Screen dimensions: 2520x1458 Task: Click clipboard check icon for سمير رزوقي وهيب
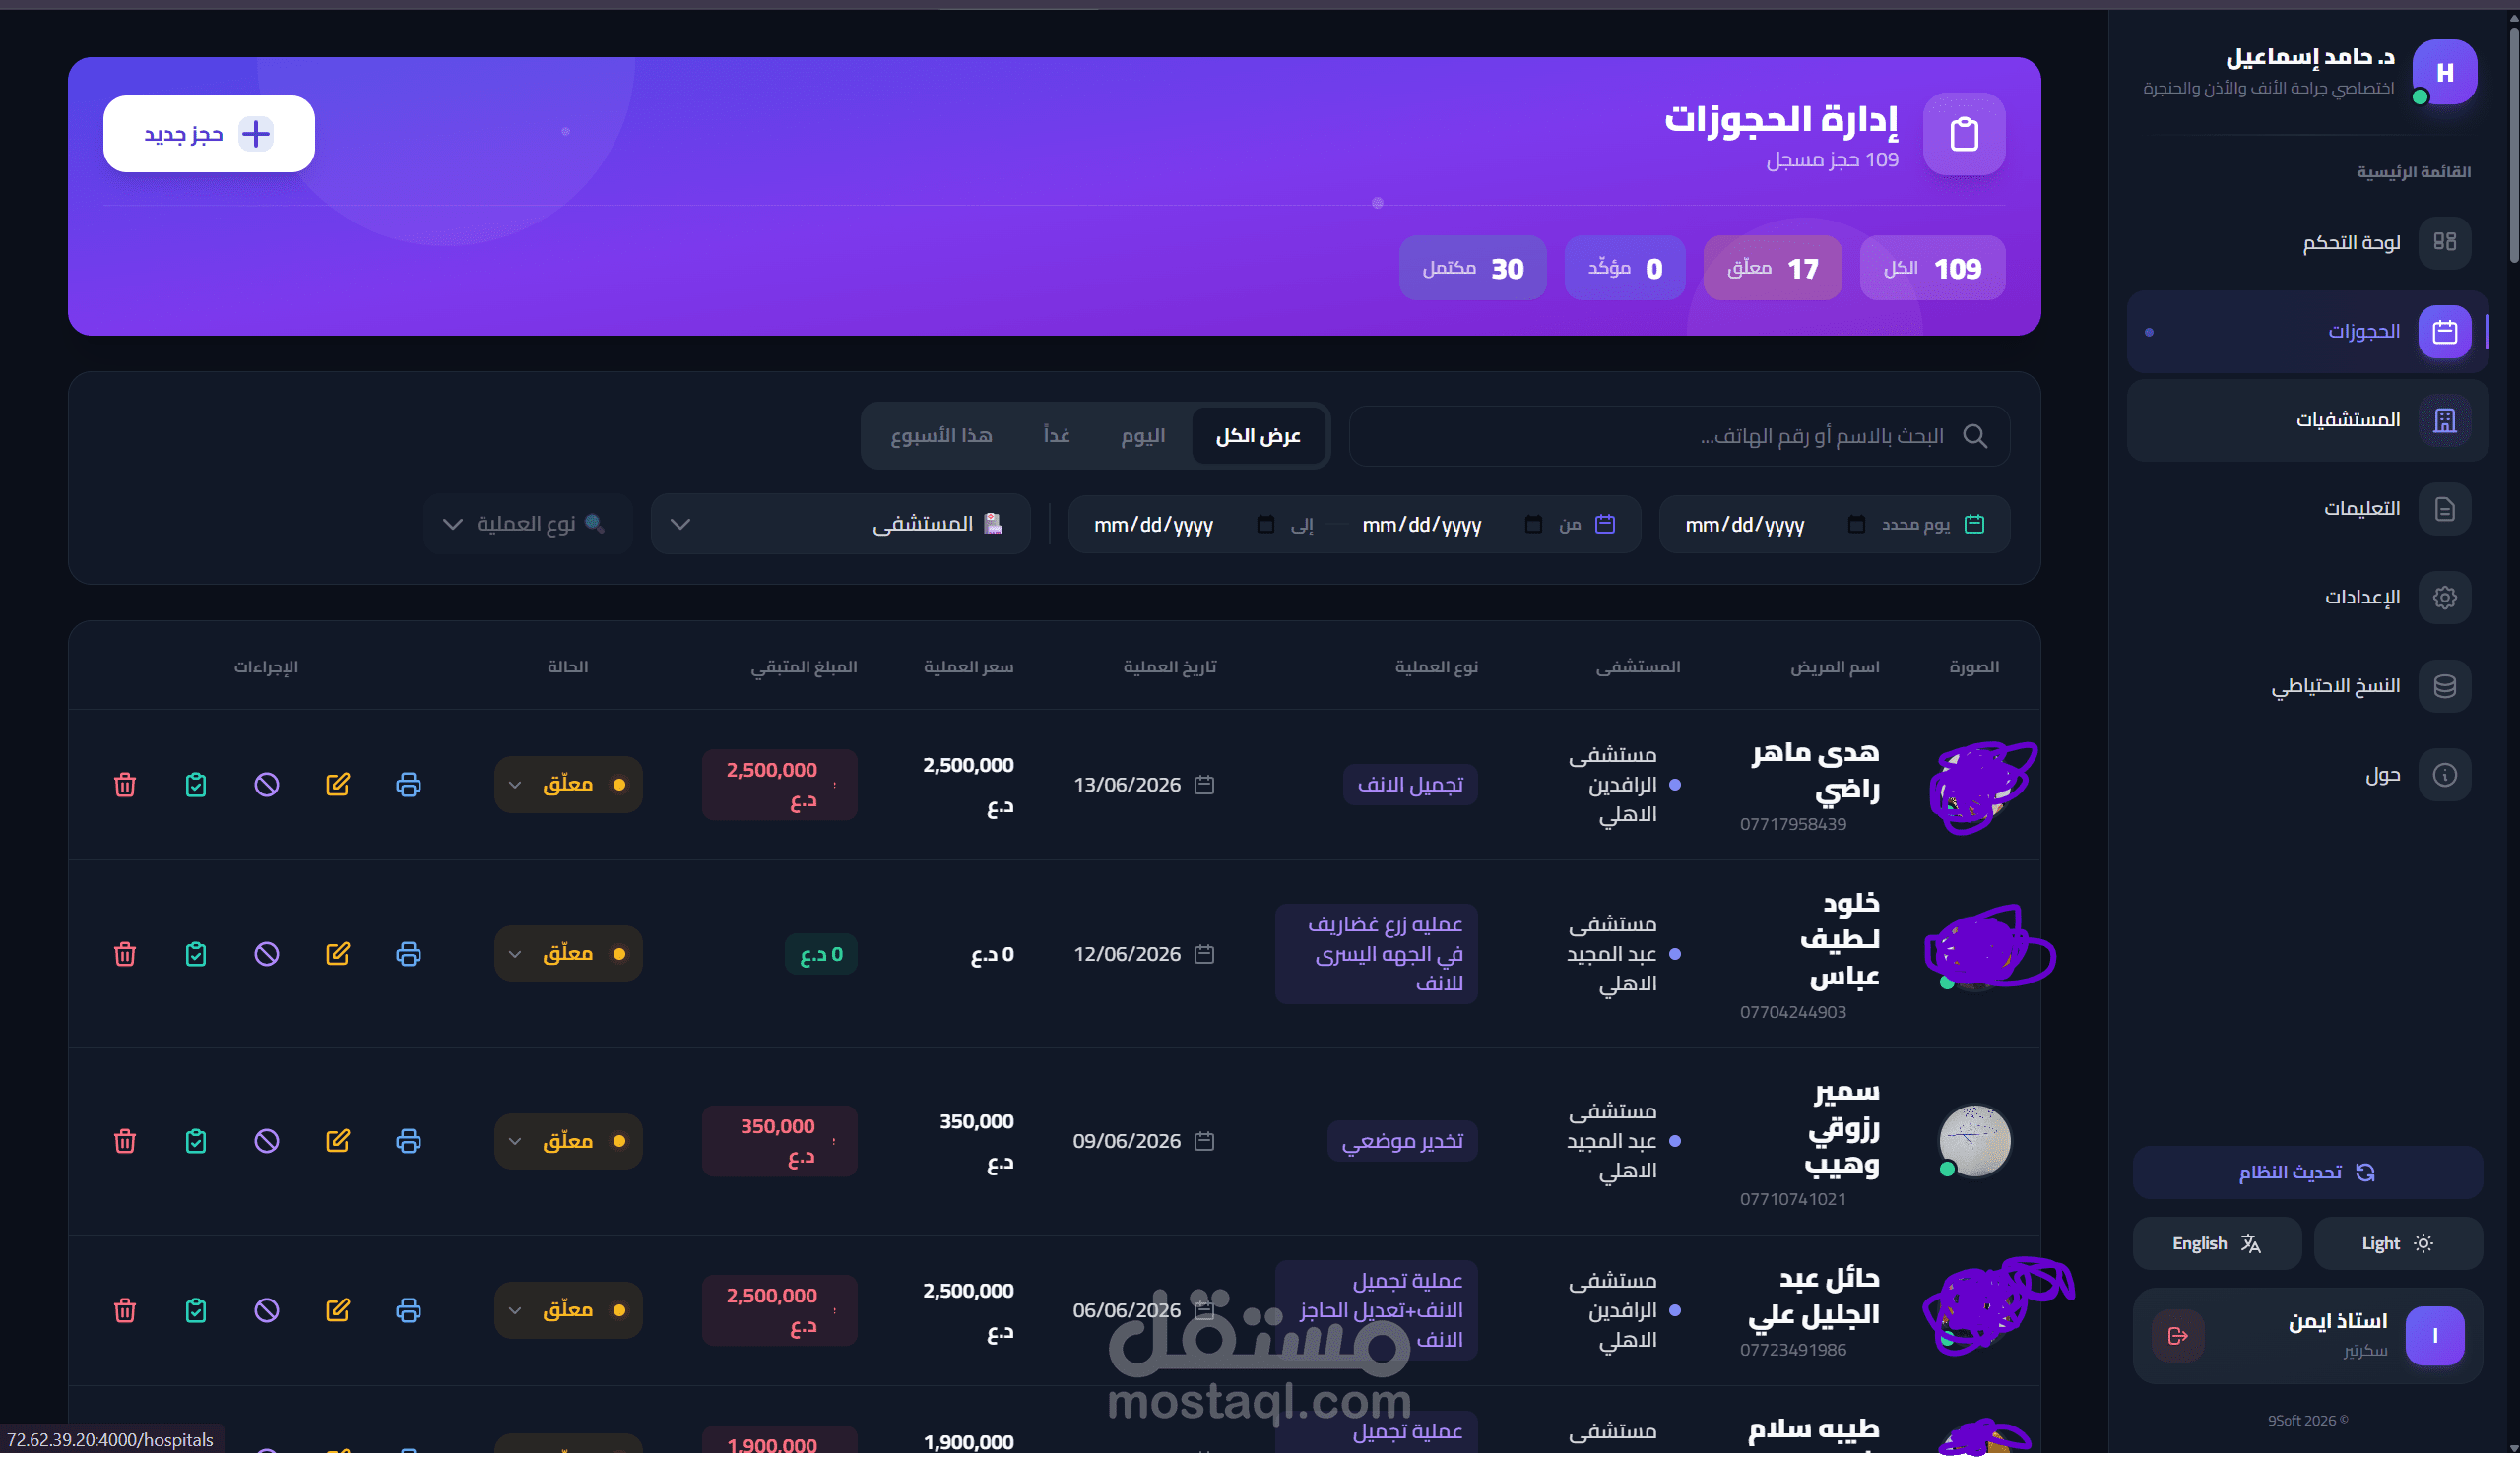coord(196,1141)
